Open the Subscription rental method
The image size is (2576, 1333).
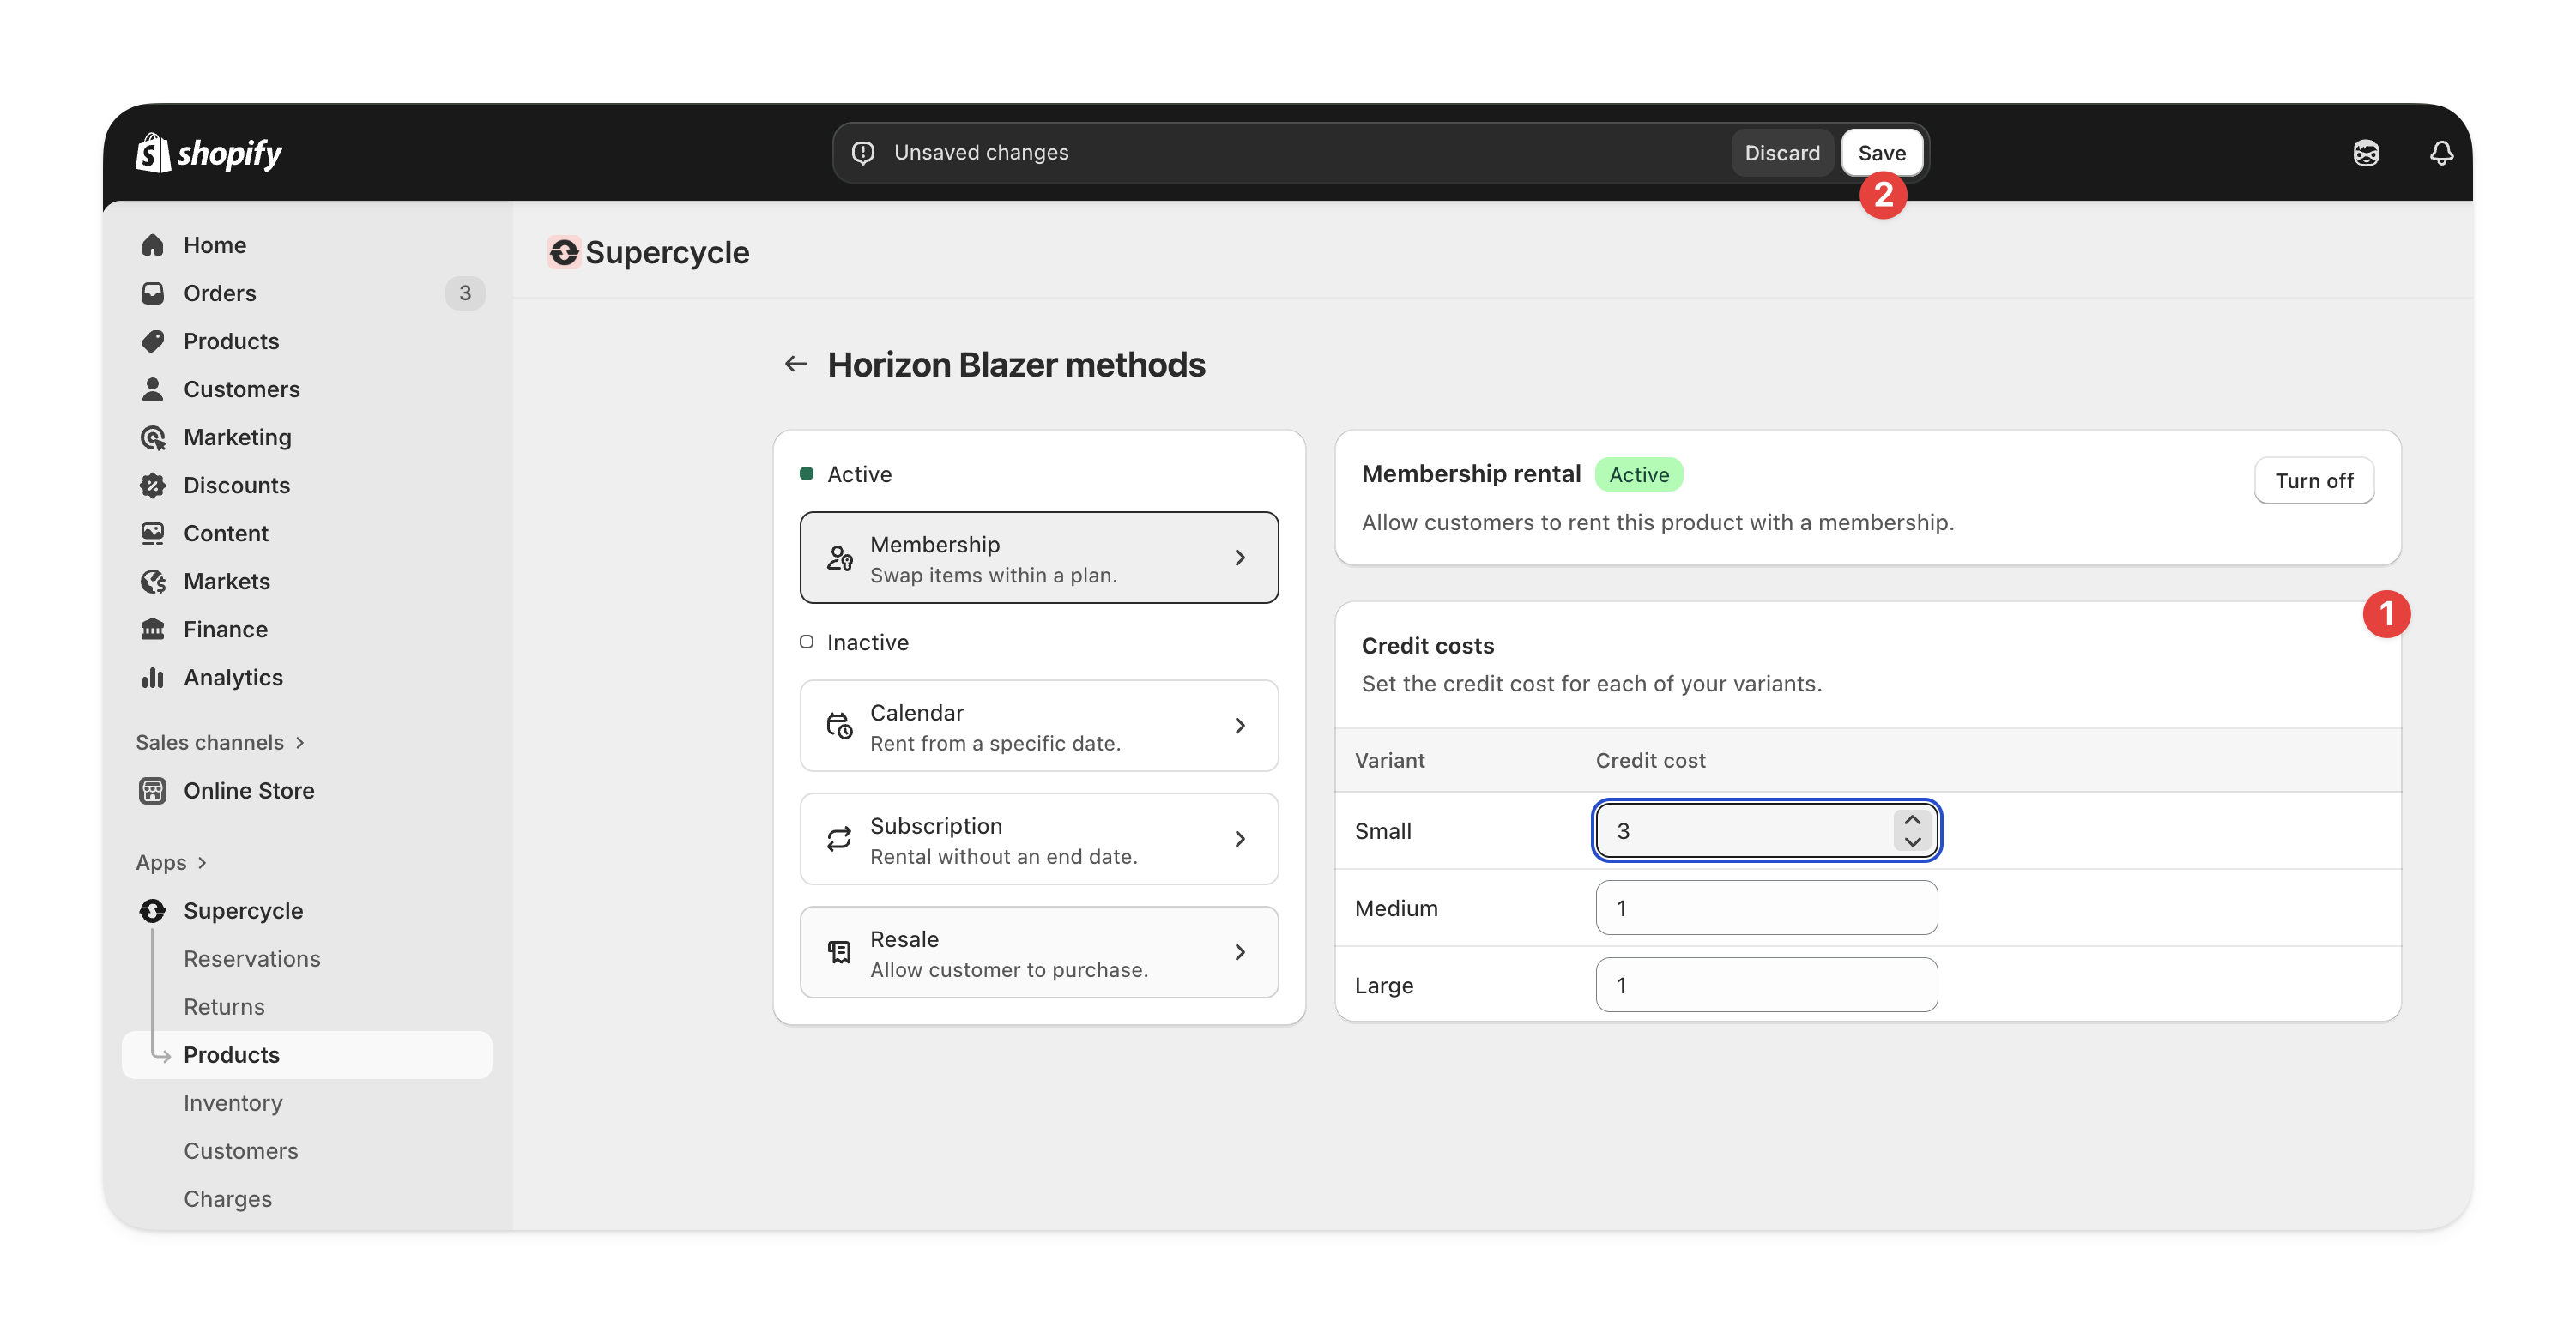[1038, 839]
